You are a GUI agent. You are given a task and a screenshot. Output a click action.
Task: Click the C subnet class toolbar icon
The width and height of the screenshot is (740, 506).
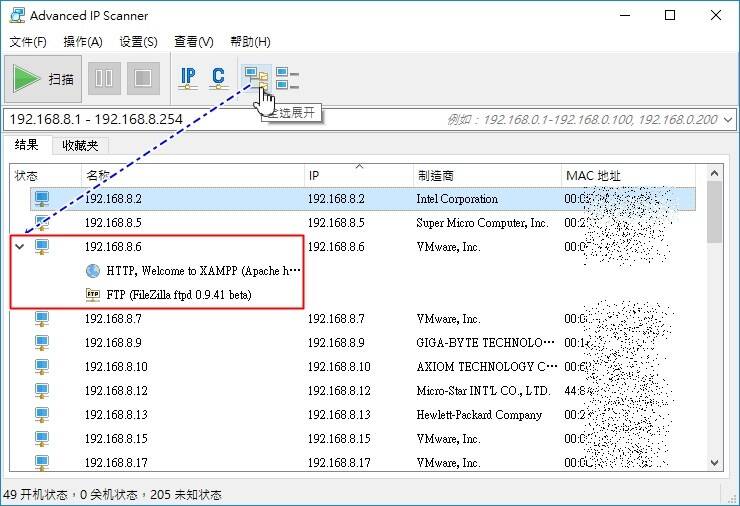tap(218, 78)
